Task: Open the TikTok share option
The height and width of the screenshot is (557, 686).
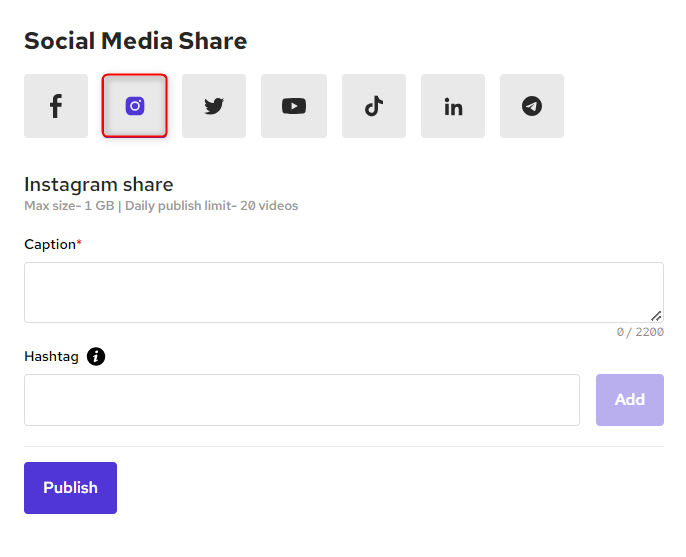Action: [x=374, y=106]
